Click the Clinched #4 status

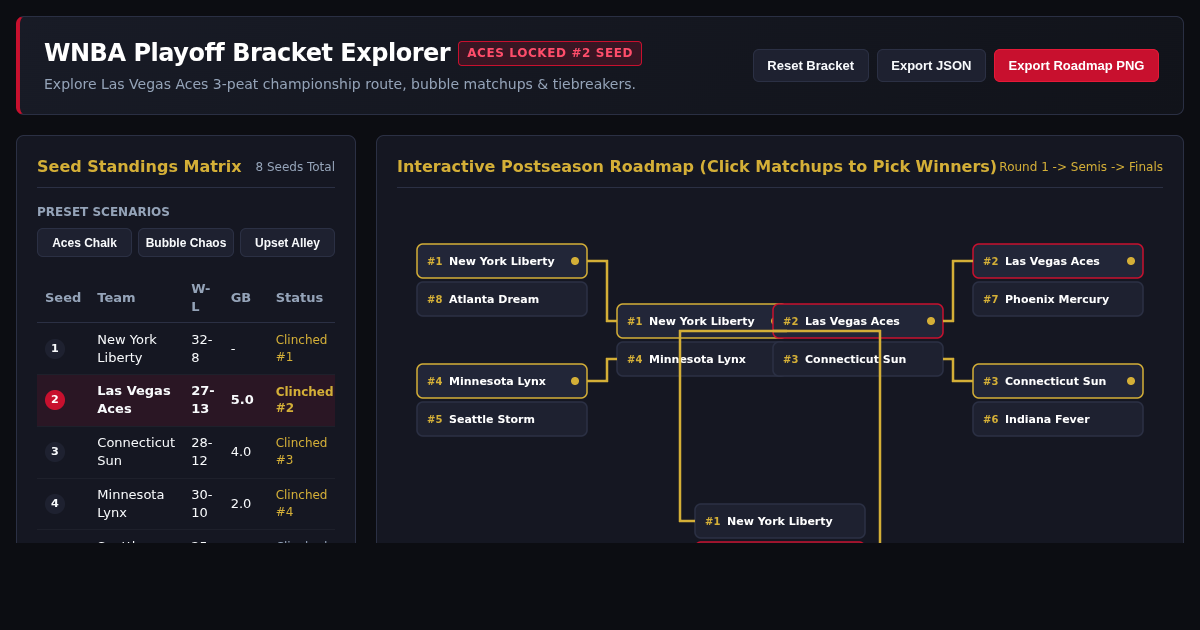pos(302,503)
